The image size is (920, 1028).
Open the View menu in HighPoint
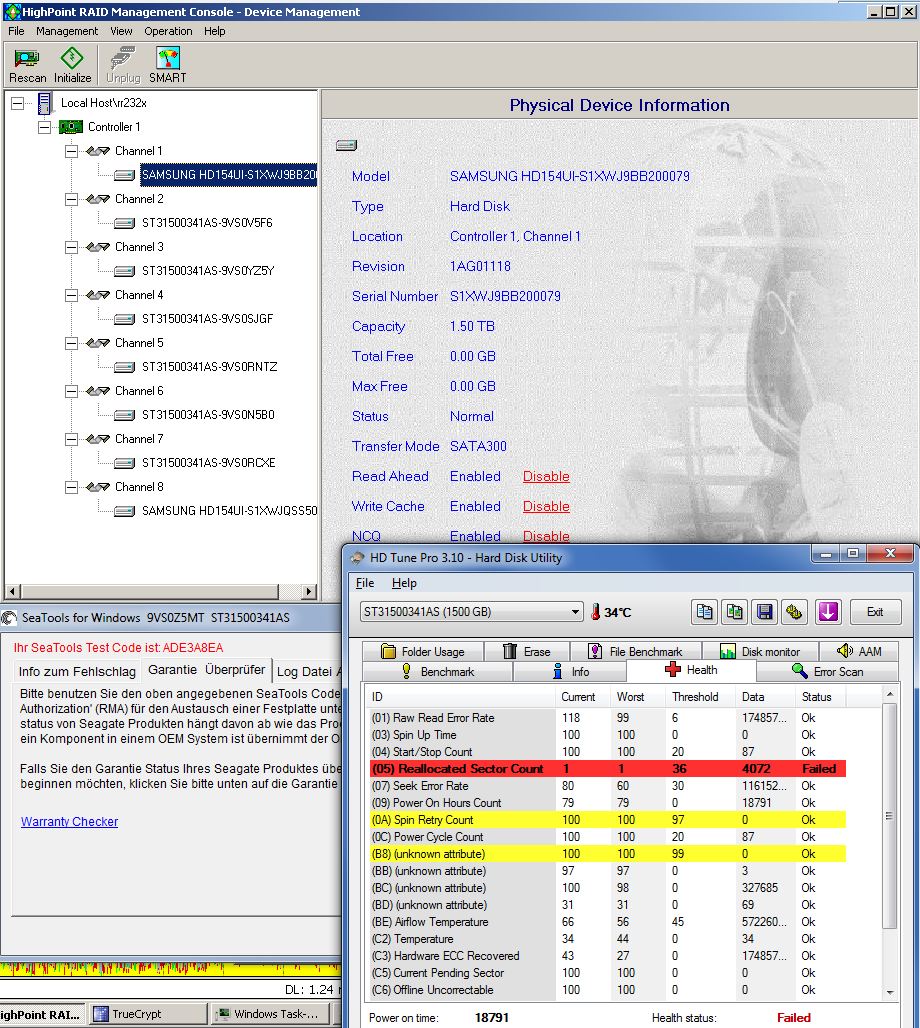point(121,31)
